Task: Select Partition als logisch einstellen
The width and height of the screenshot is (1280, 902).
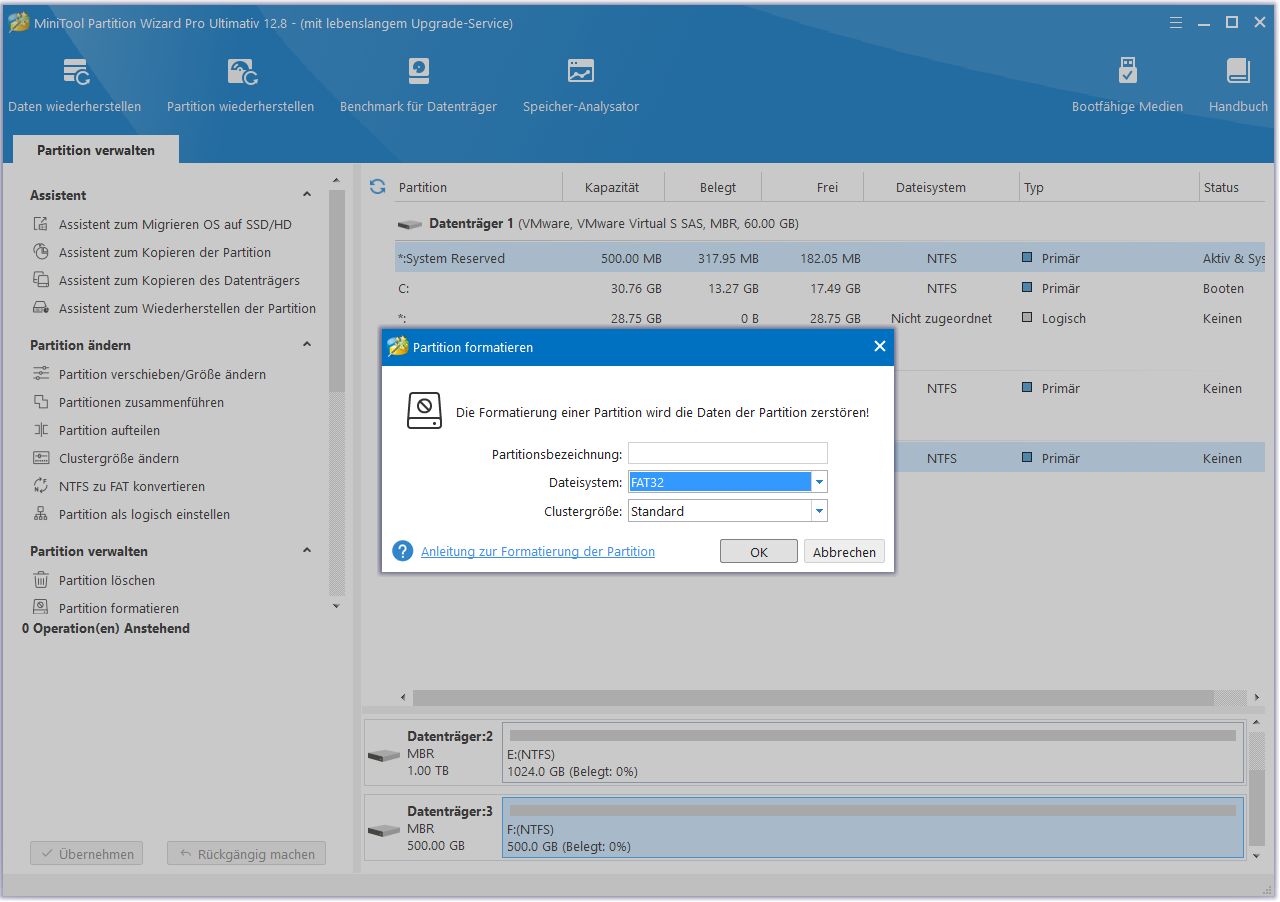Action: pos(144,515)
